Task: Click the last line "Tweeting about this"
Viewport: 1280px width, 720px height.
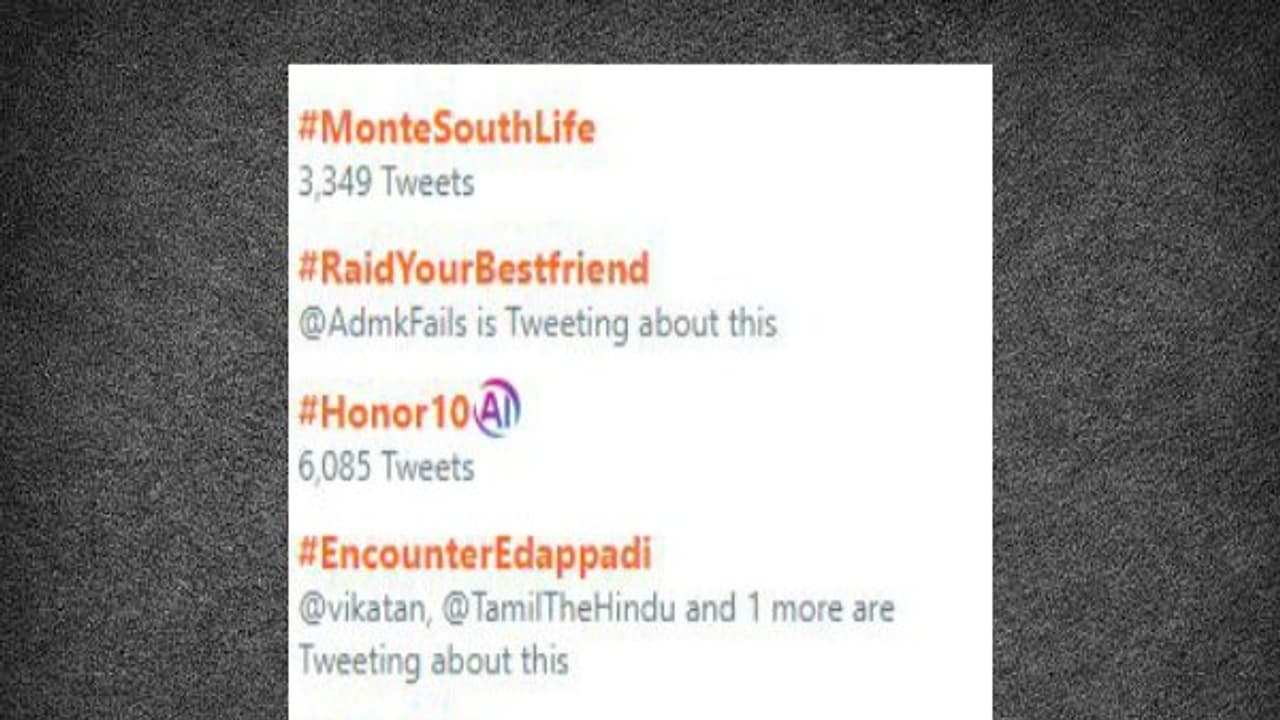Action: coord(433,661)
